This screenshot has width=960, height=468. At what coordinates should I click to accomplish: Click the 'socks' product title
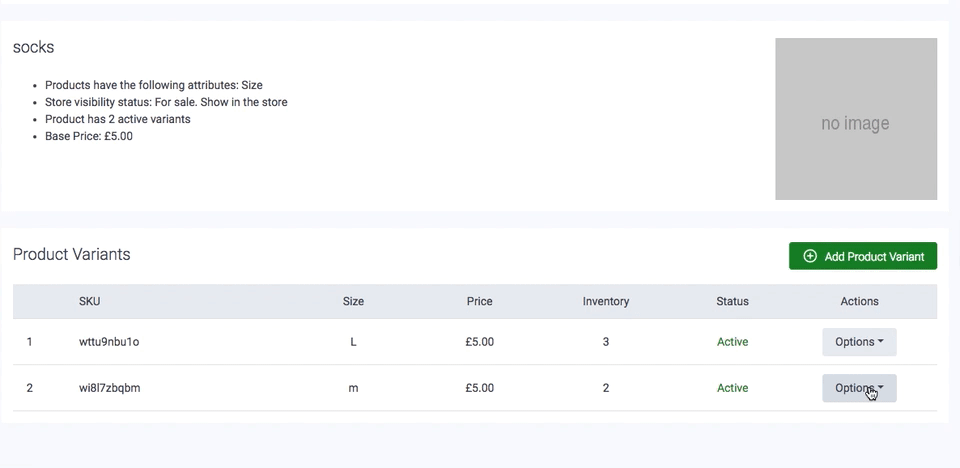(x=33, y=48)
